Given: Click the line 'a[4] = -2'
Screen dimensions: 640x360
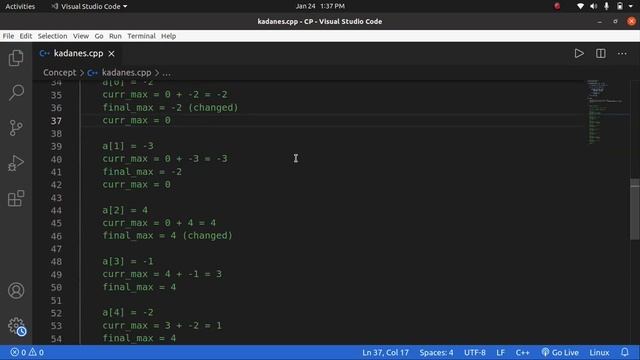Looking at the screenshot, I should pyautogui.click(x=128, y=312).
